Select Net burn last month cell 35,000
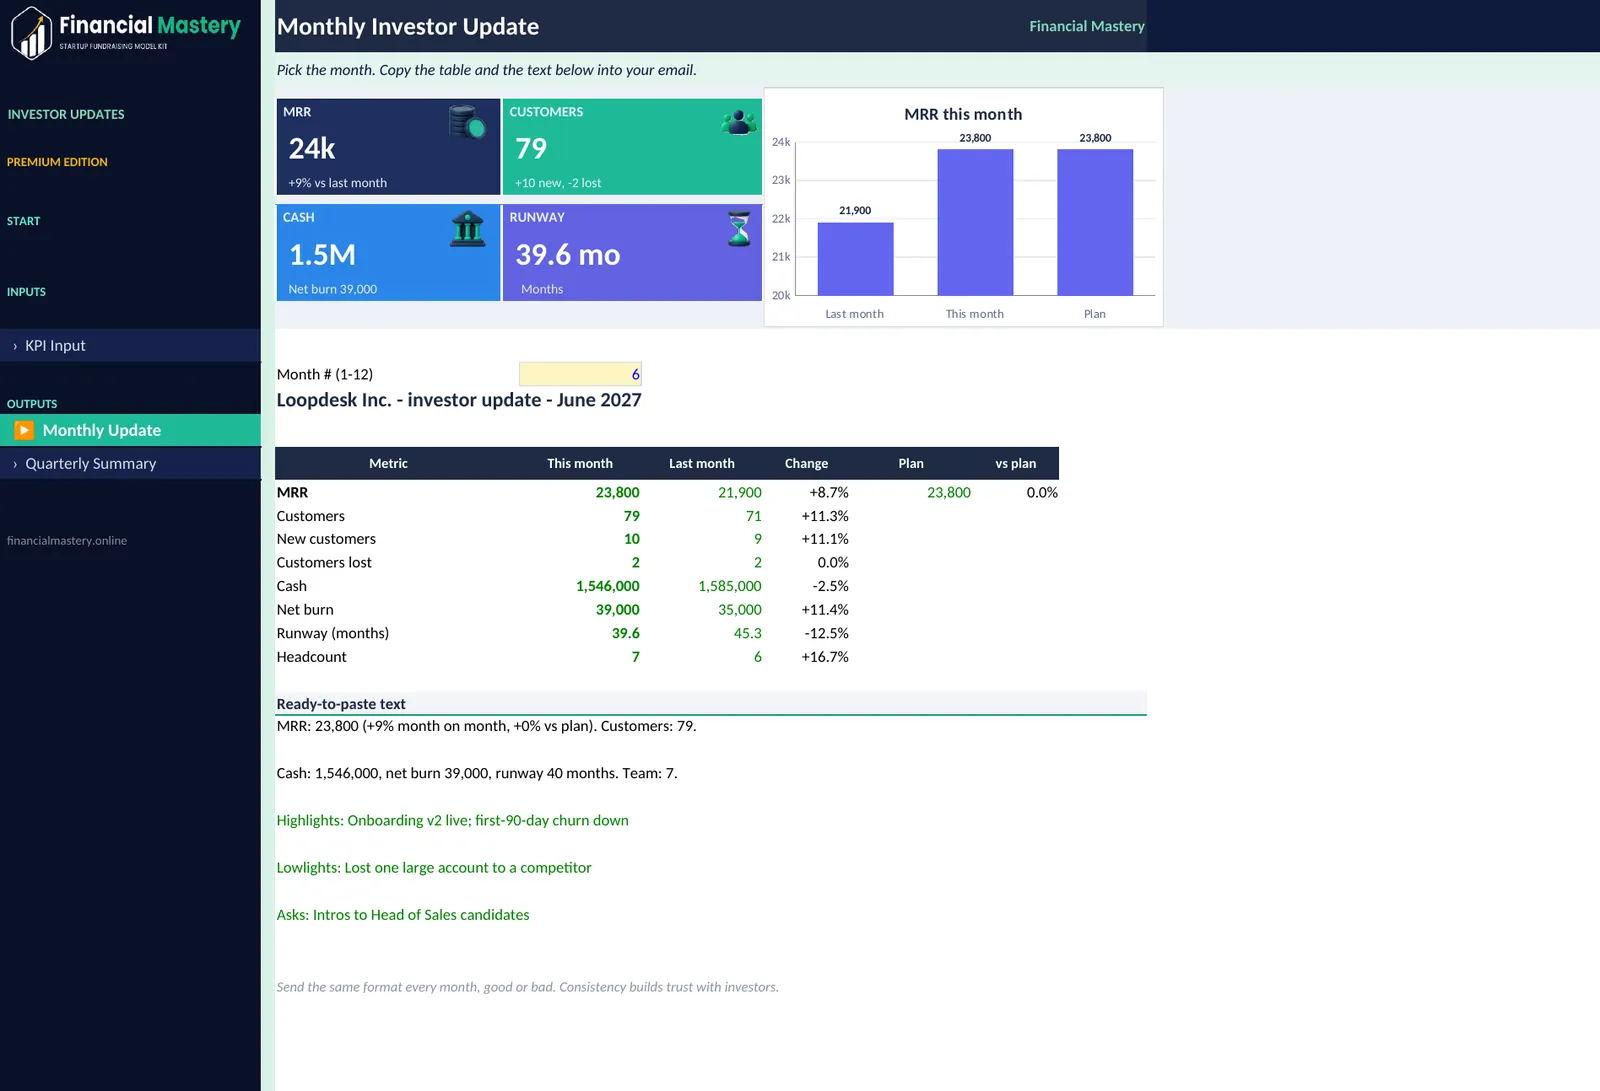This screenshot has height=1091, width=1600. (x=740, y=610)
